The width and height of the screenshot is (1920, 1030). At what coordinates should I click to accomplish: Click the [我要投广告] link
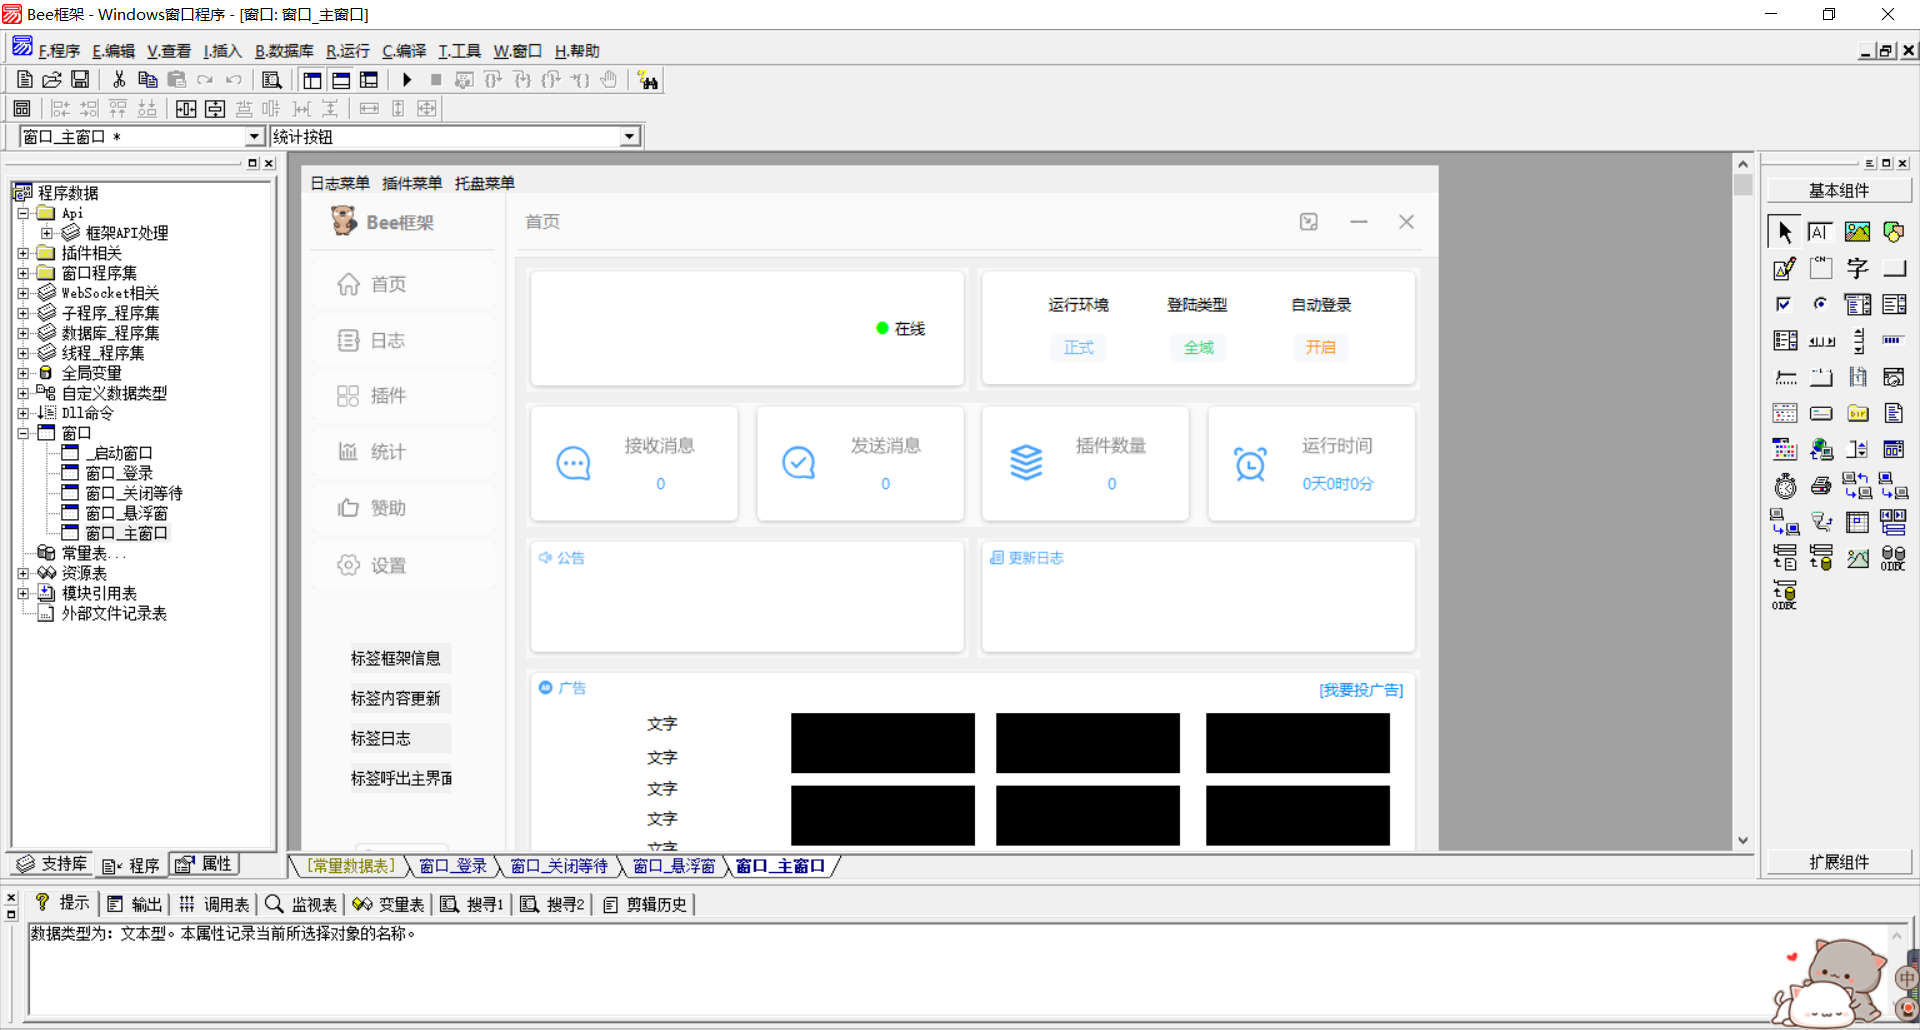1361,690
